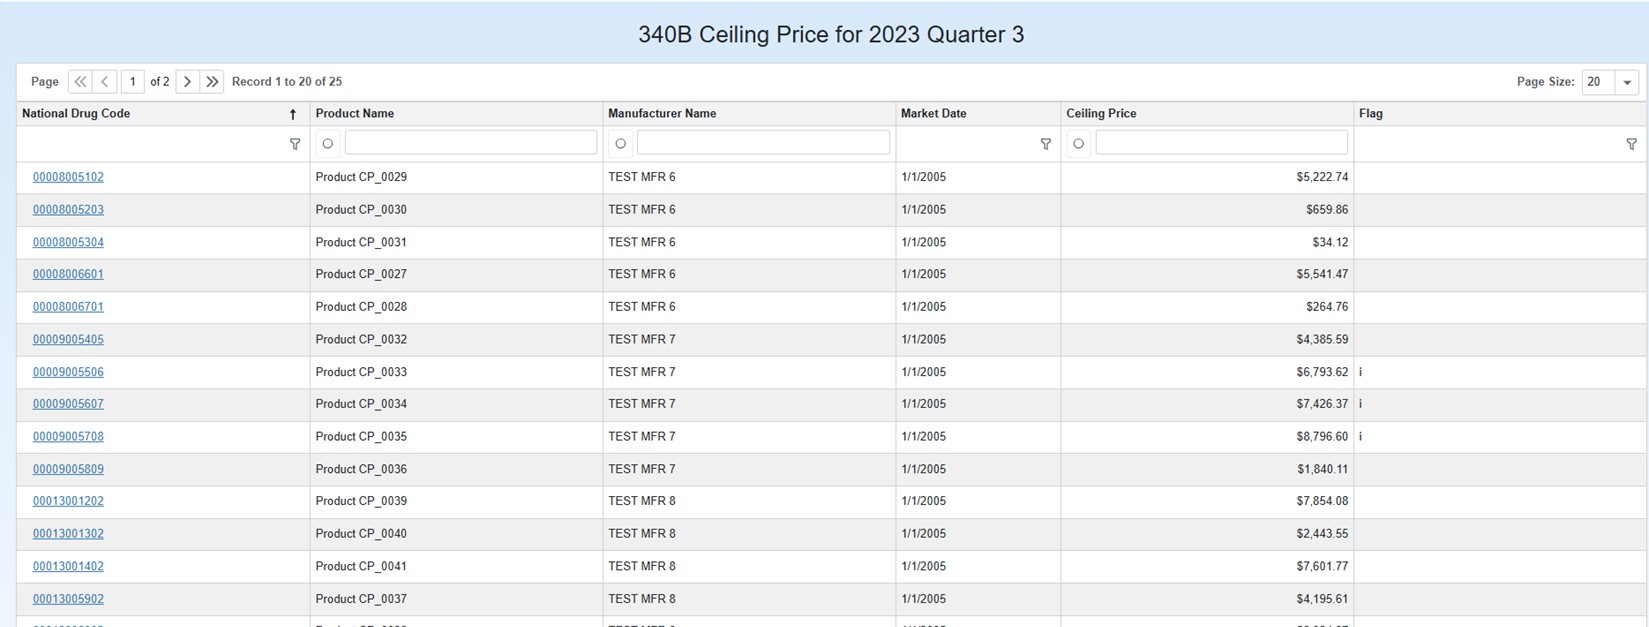Open the Flag column filter icon
Screen dimensions: 1649x627
1631,144
